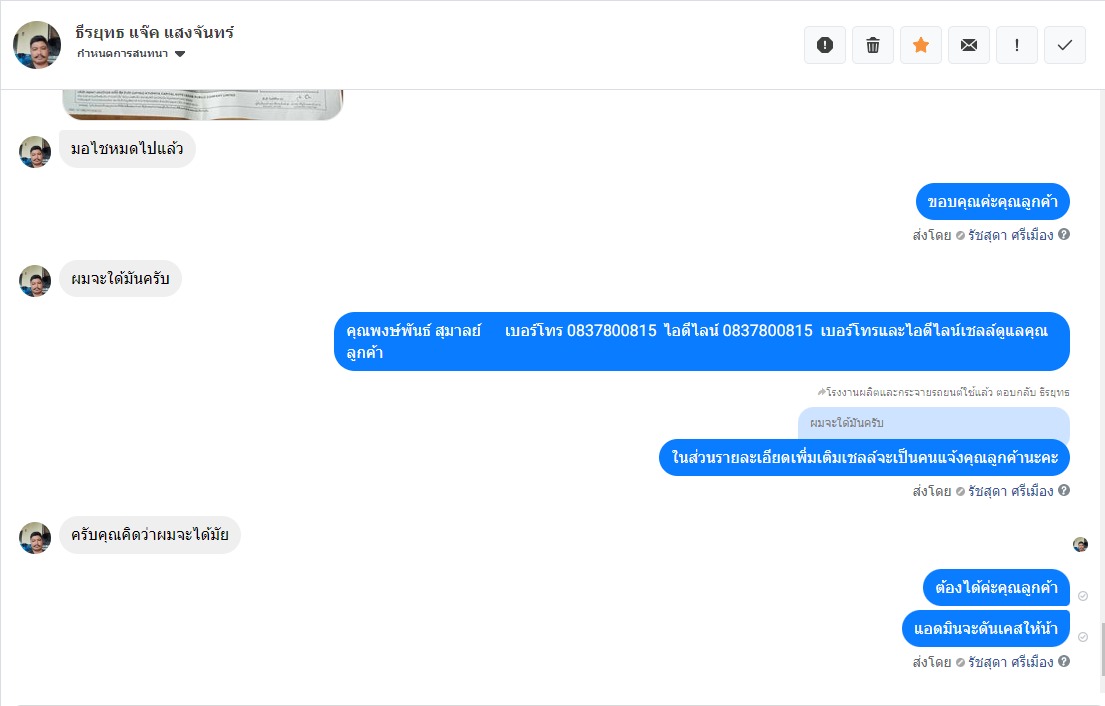The image size is (1105, 706).
Task: Expand the กำหนดการสนทนา dropdown arrow
Action: point(180,54)
